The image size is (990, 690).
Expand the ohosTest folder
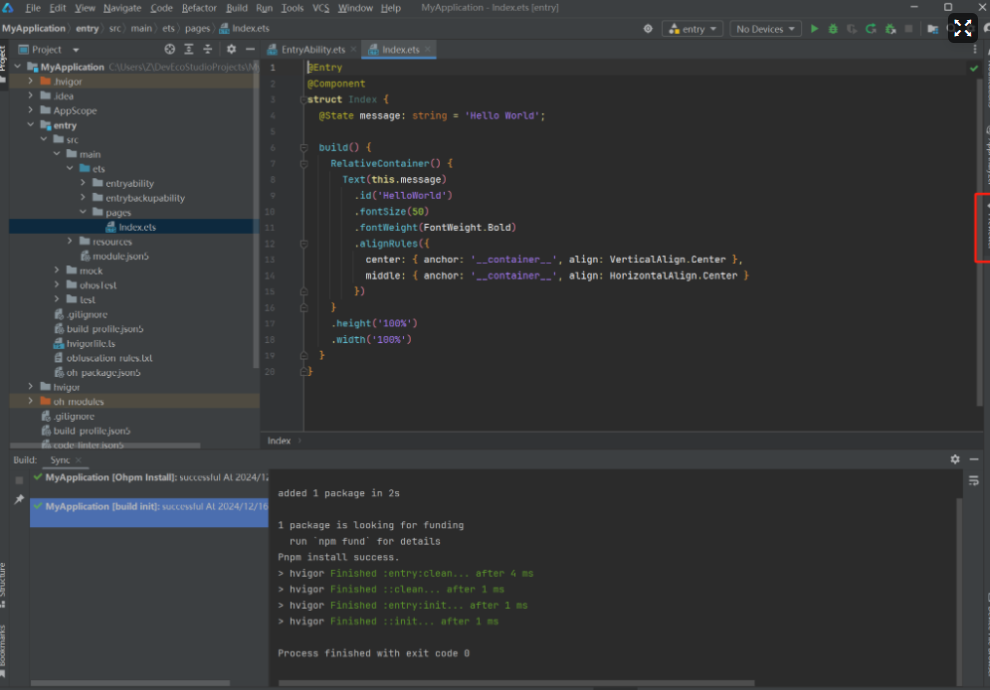click(57, 285)
